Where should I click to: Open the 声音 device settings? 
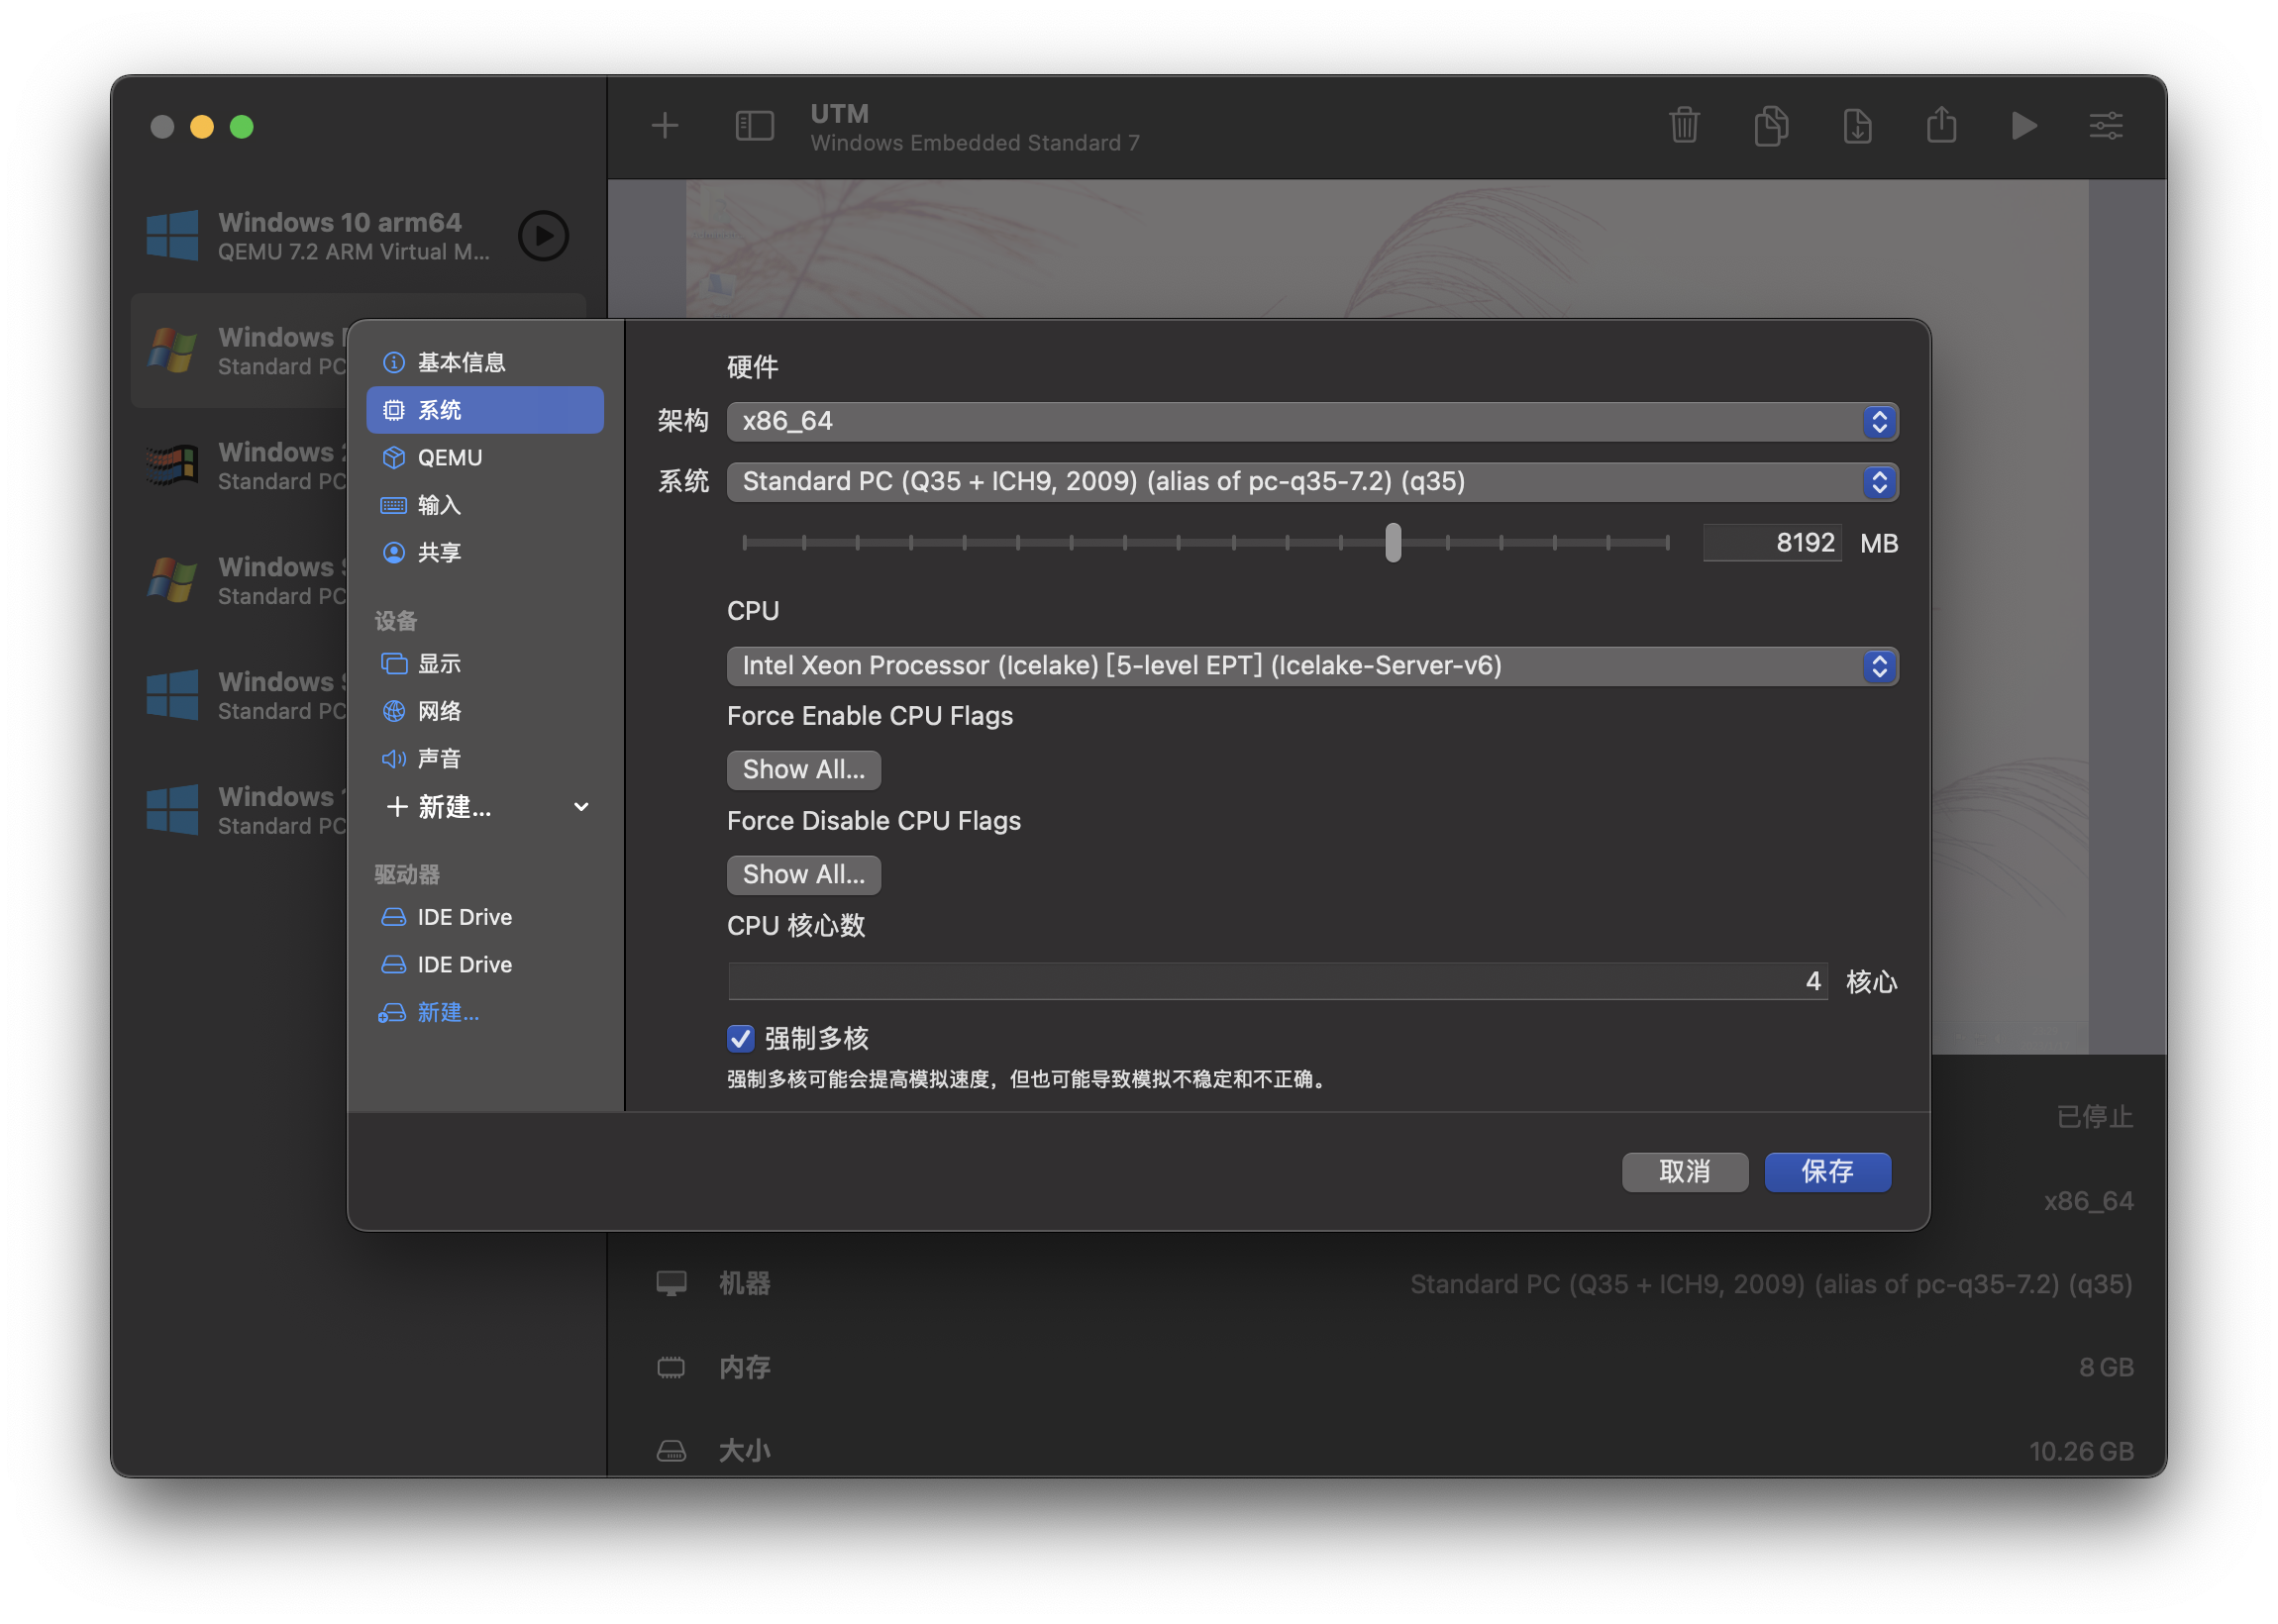click(438, 758)
